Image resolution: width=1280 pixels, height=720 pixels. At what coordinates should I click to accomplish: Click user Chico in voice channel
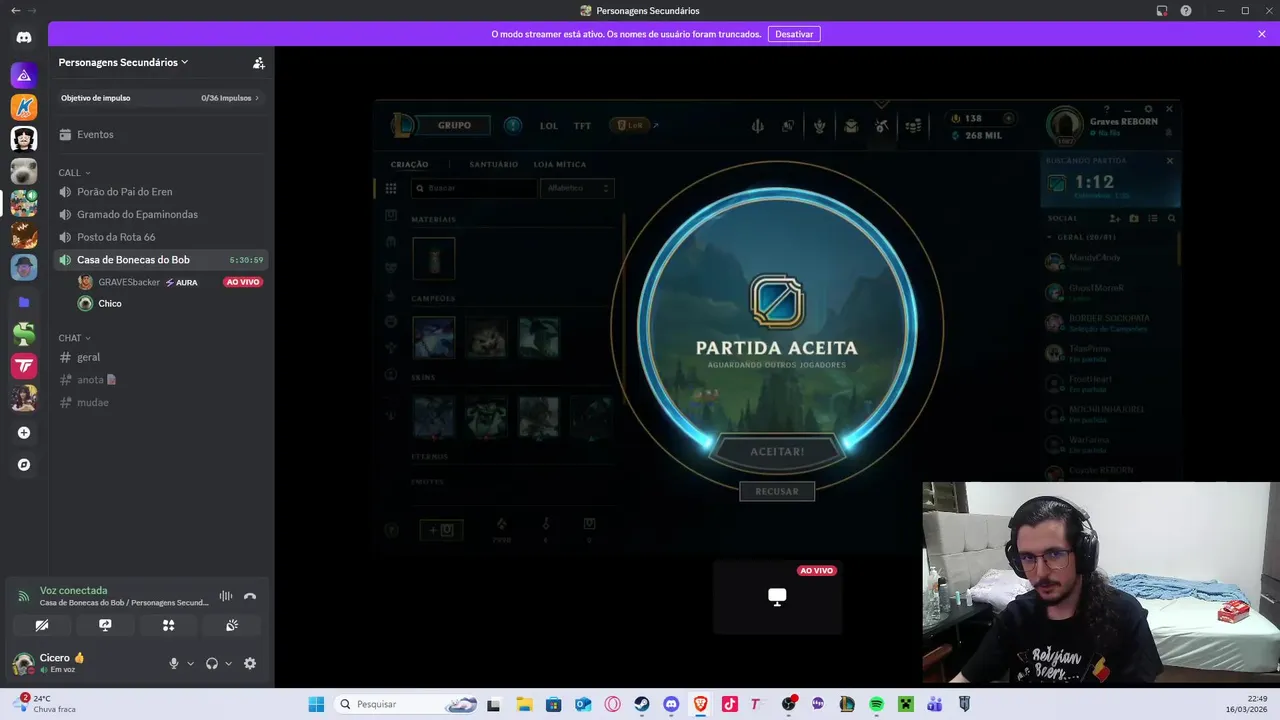point(170,303)
